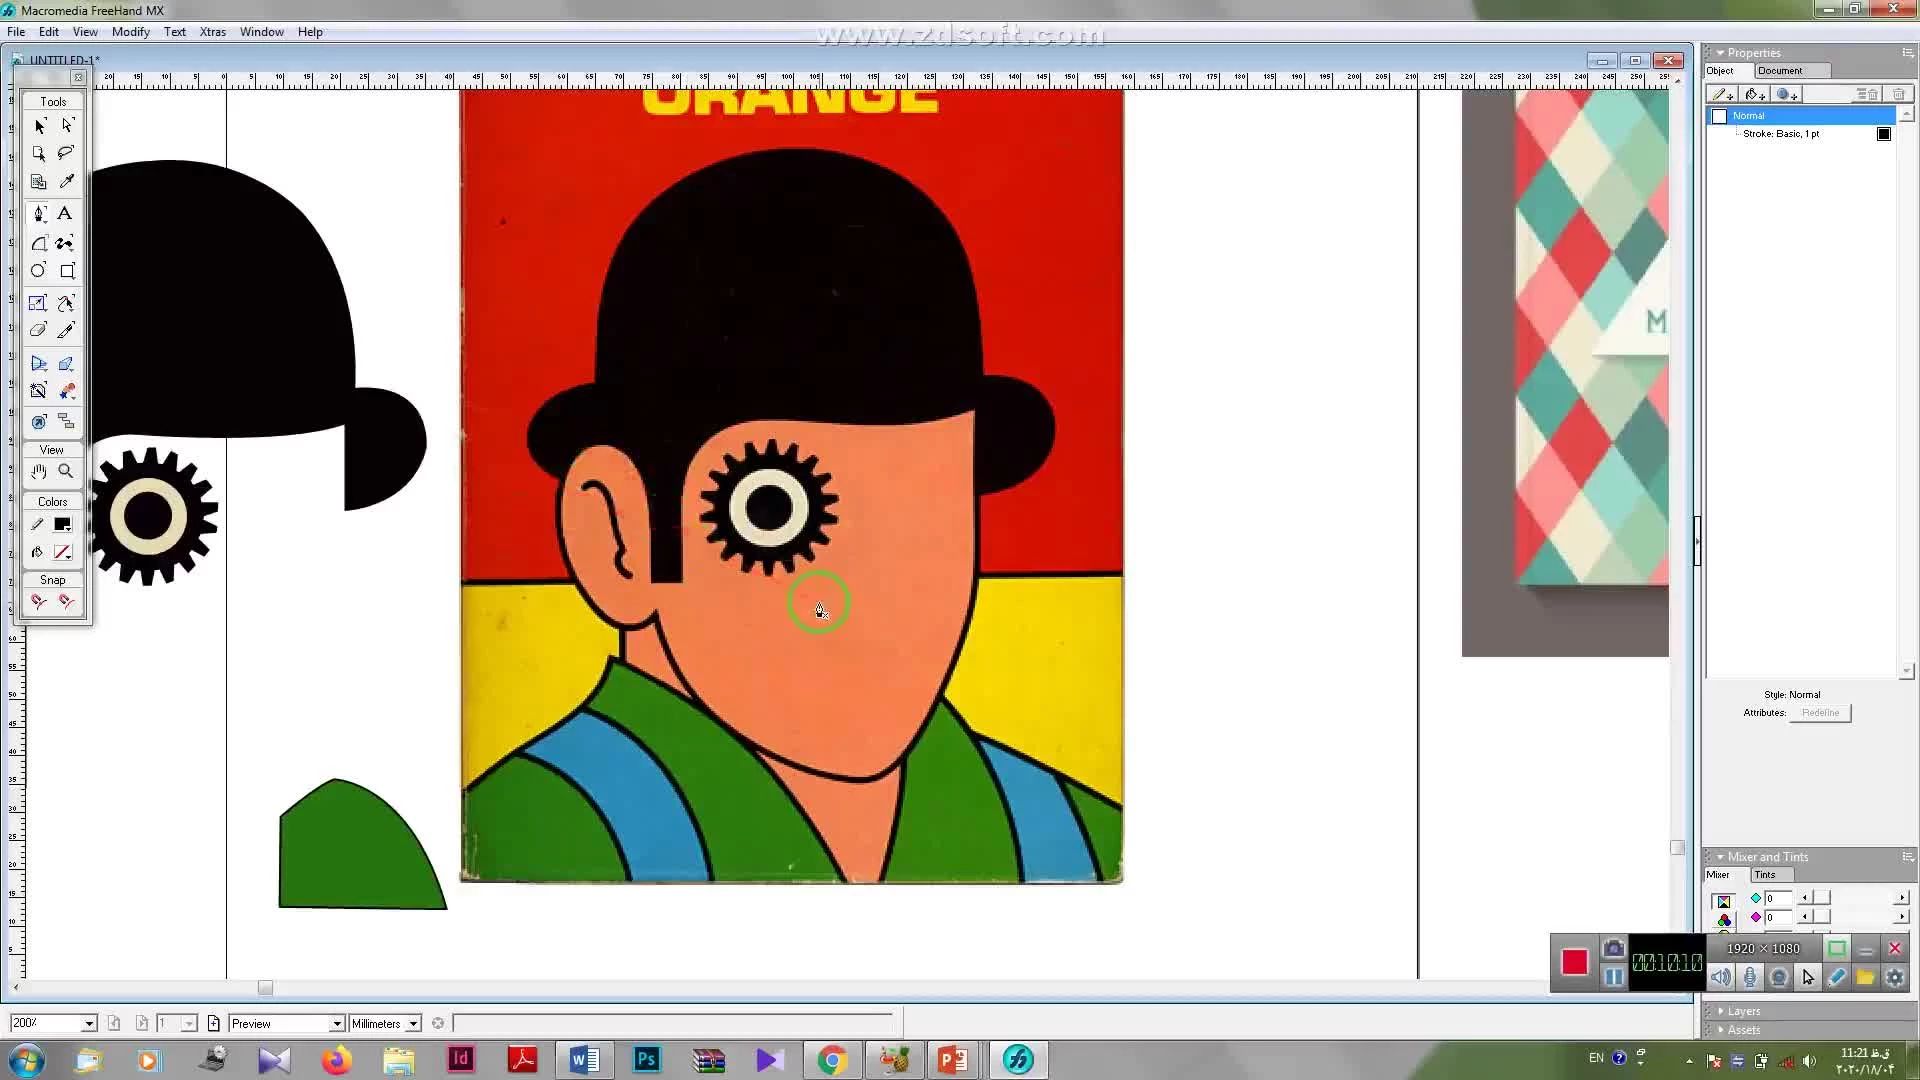
Task: Choose the Action tool
Action: click(x=39, y=421)
